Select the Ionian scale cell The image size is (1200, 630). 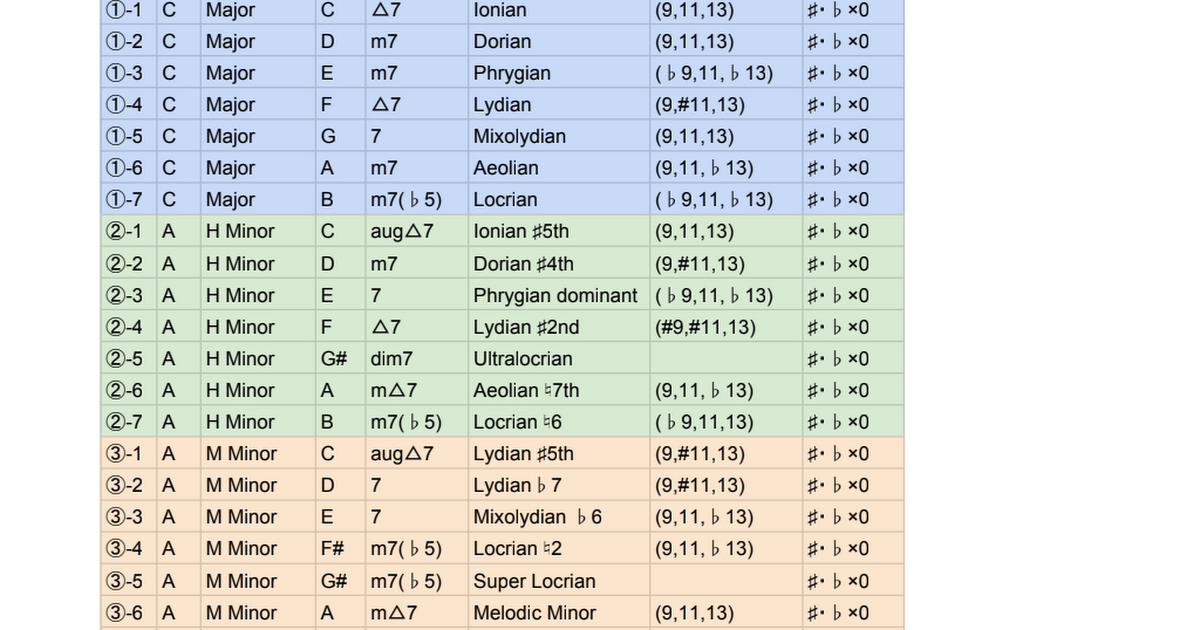[557, 10]
